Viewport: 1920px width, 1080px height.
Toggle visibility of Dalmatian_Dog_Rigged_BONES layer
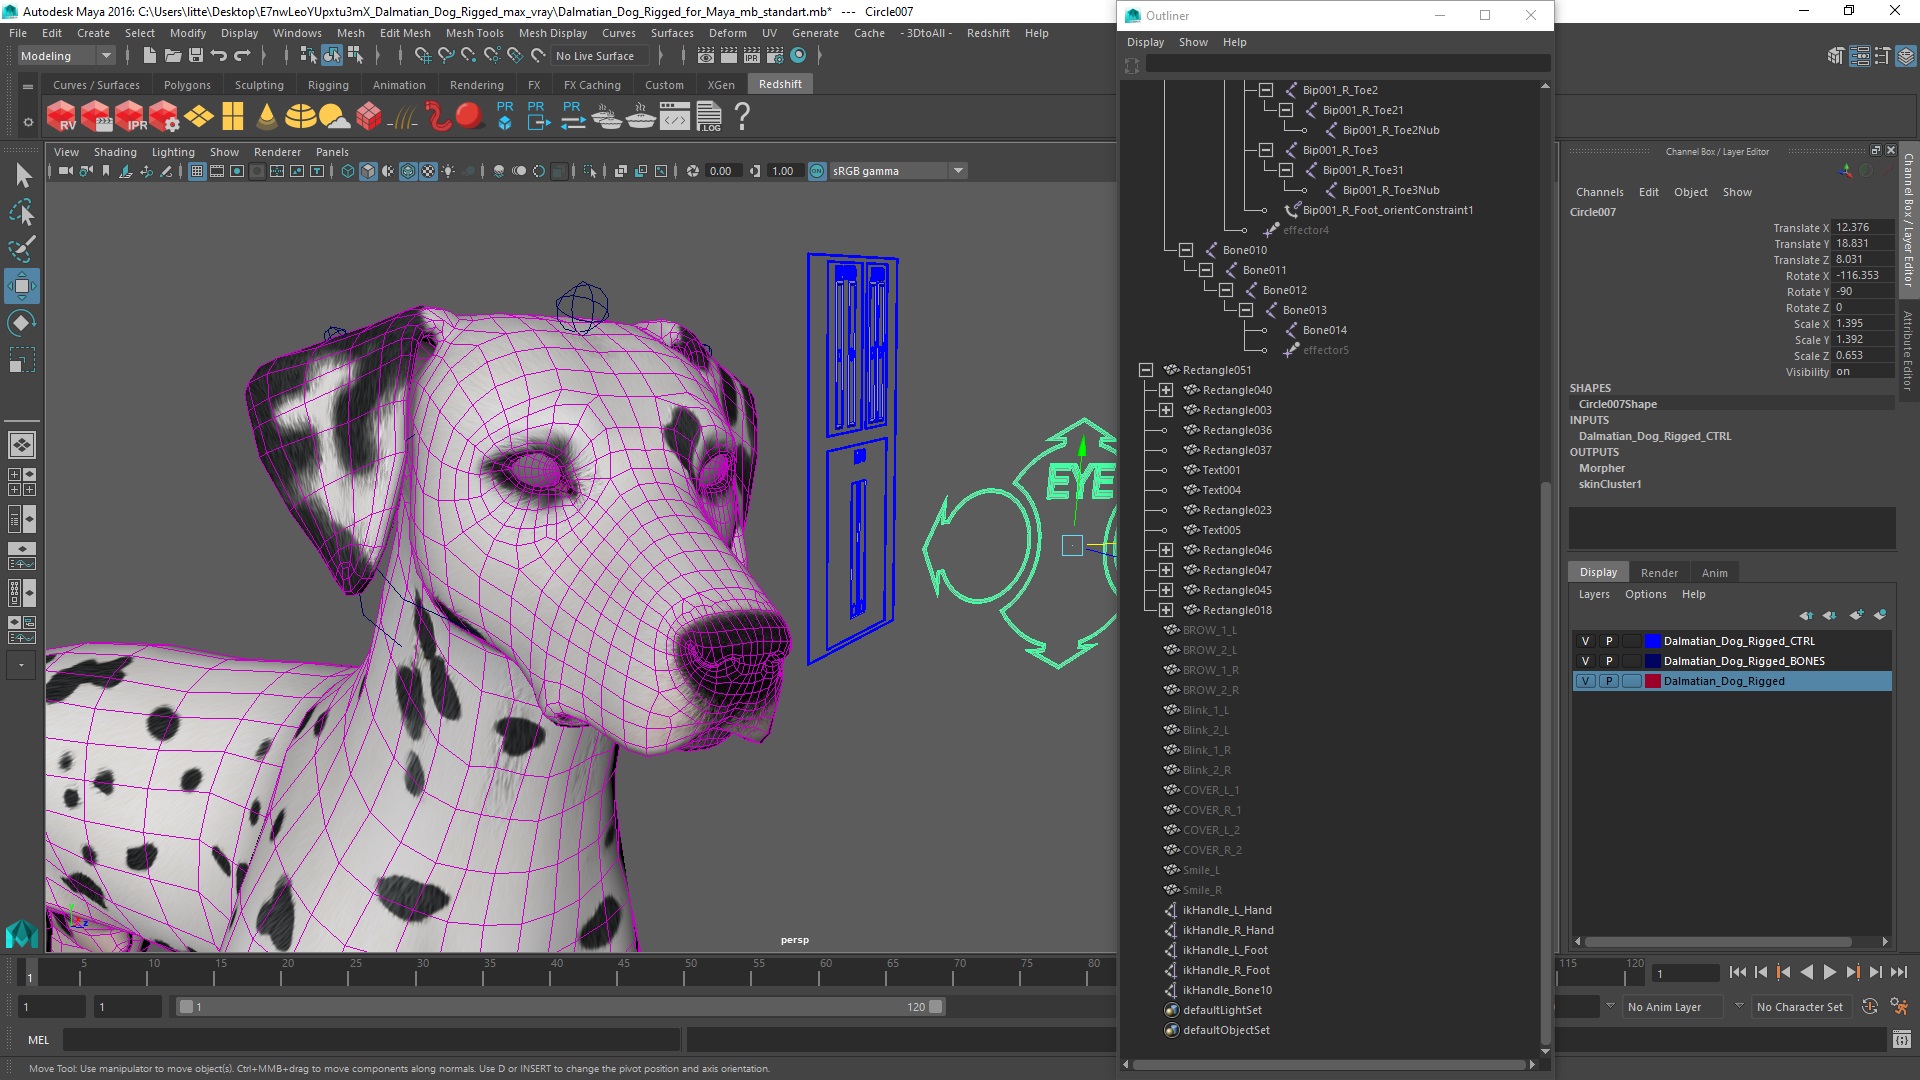click(x=1585, y=661)
